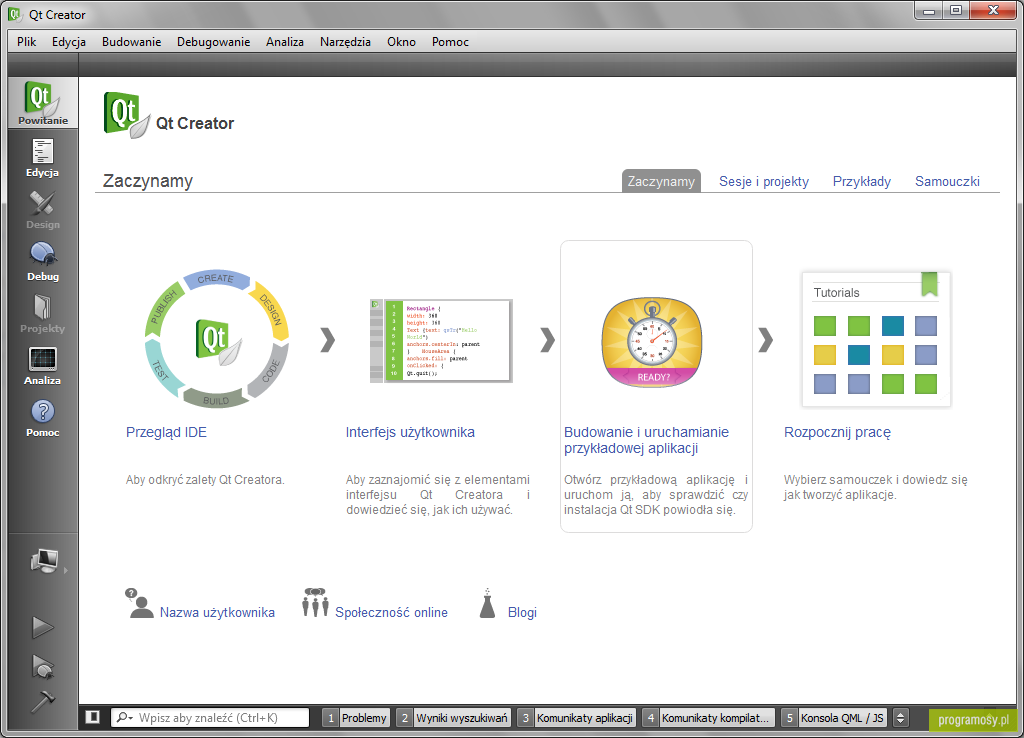1024x738 pixels.
Task: Open the Narzędzia menu
Action: (345, 42)
